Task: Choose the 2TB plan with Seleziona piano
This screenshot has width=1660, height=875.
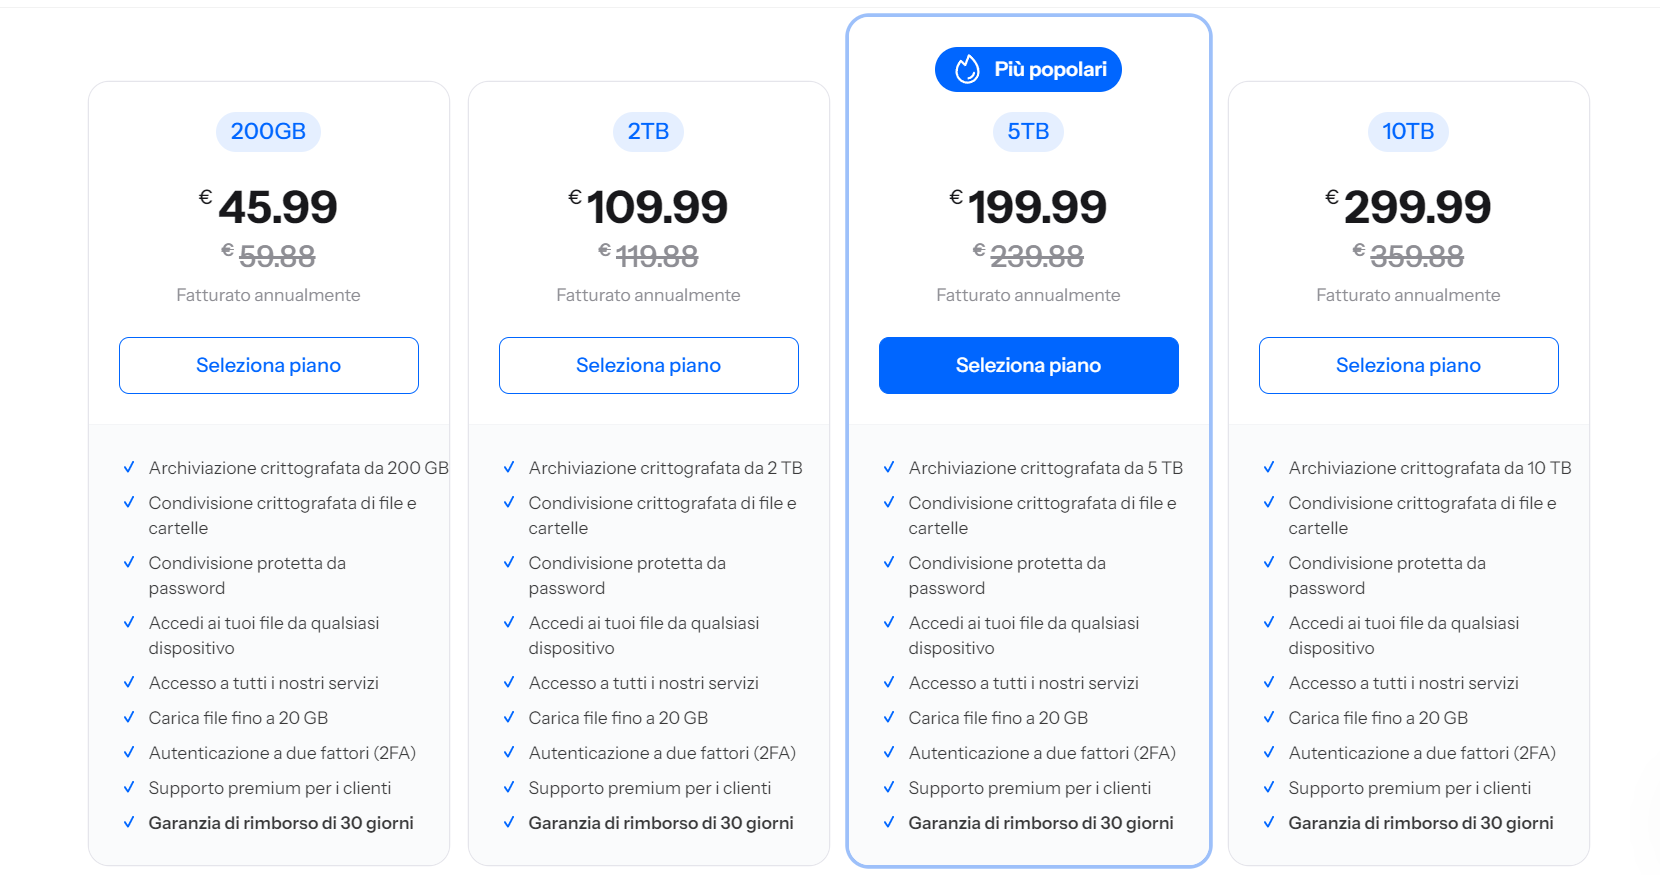Action: tap(648, 365)
